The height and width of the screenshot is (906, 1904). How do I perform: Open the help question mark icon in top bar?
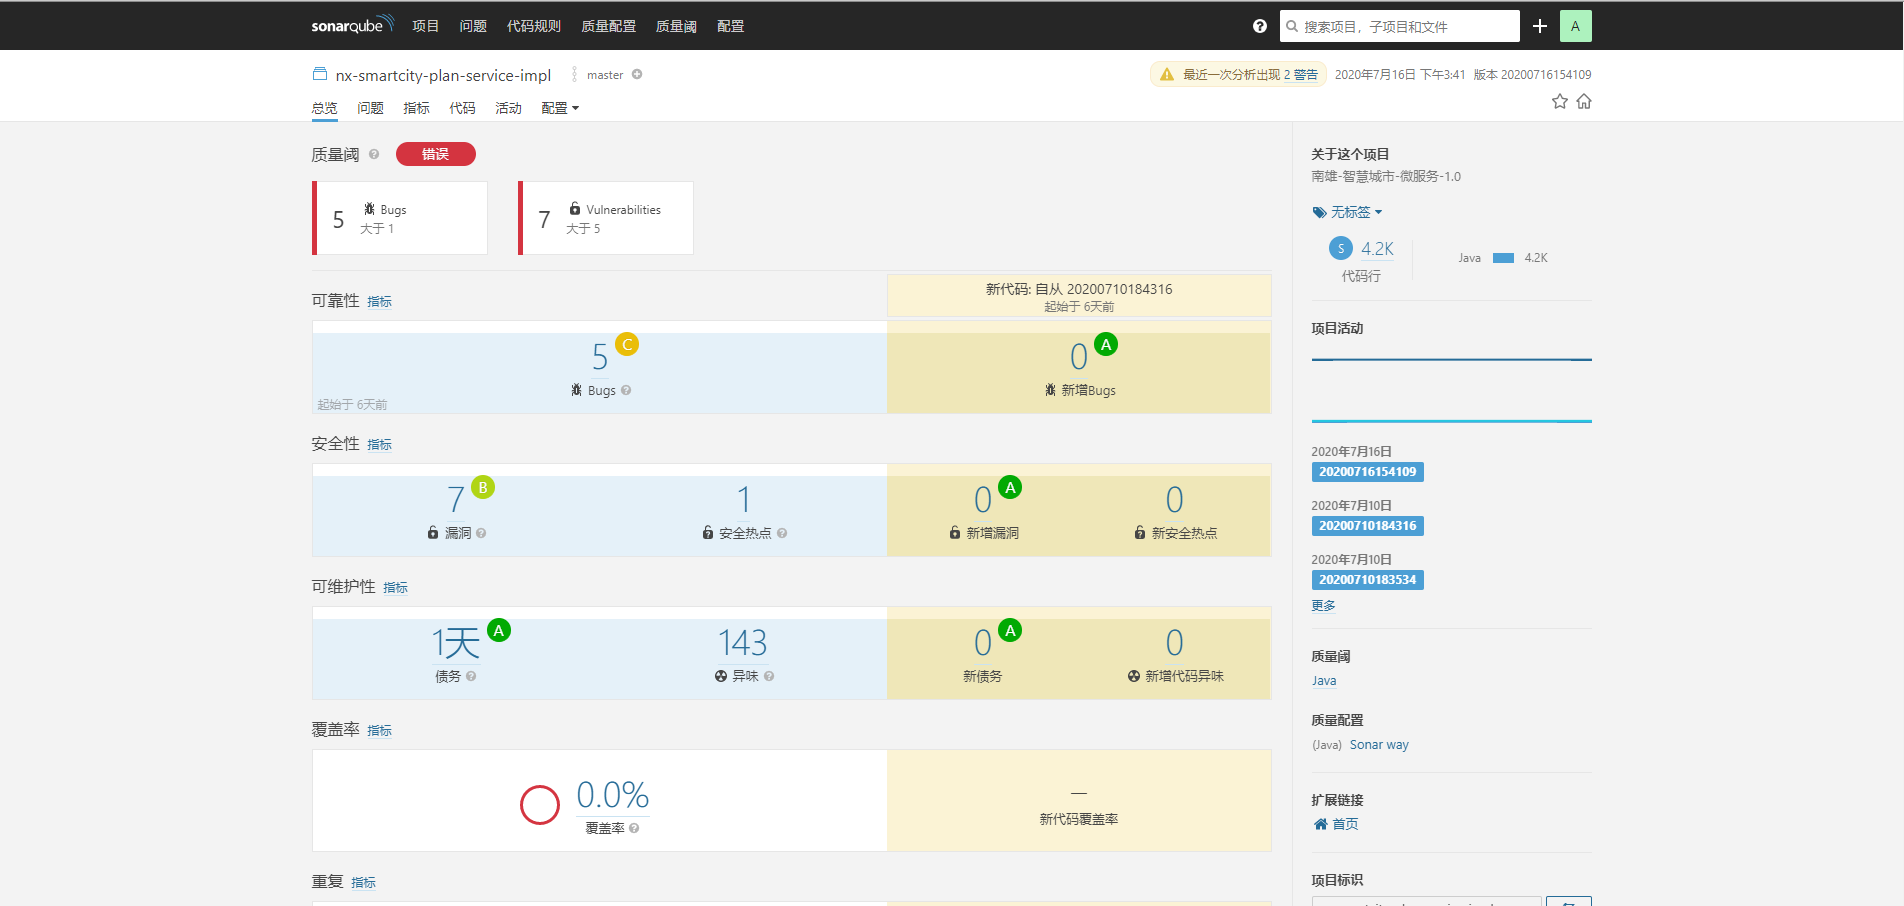[1260, 26]
